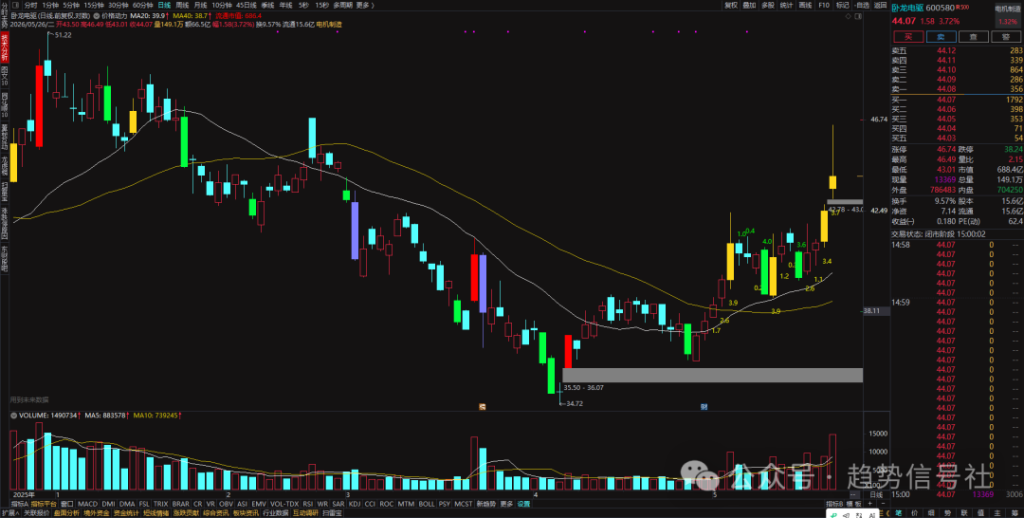Open the 分时 intraday view

click(x=31, y=5)
